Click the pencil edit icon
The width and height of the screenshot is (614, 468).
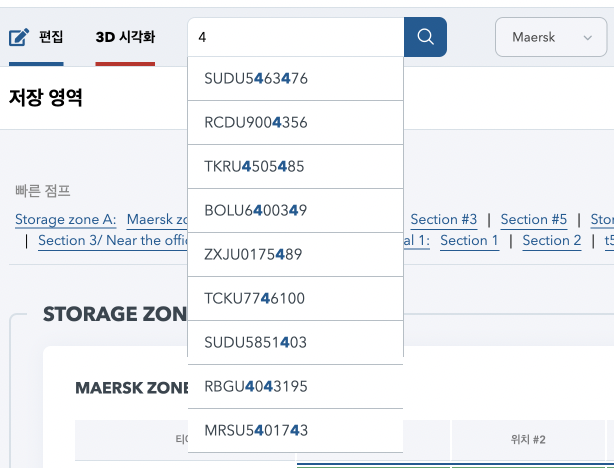[x=19, y=38]
